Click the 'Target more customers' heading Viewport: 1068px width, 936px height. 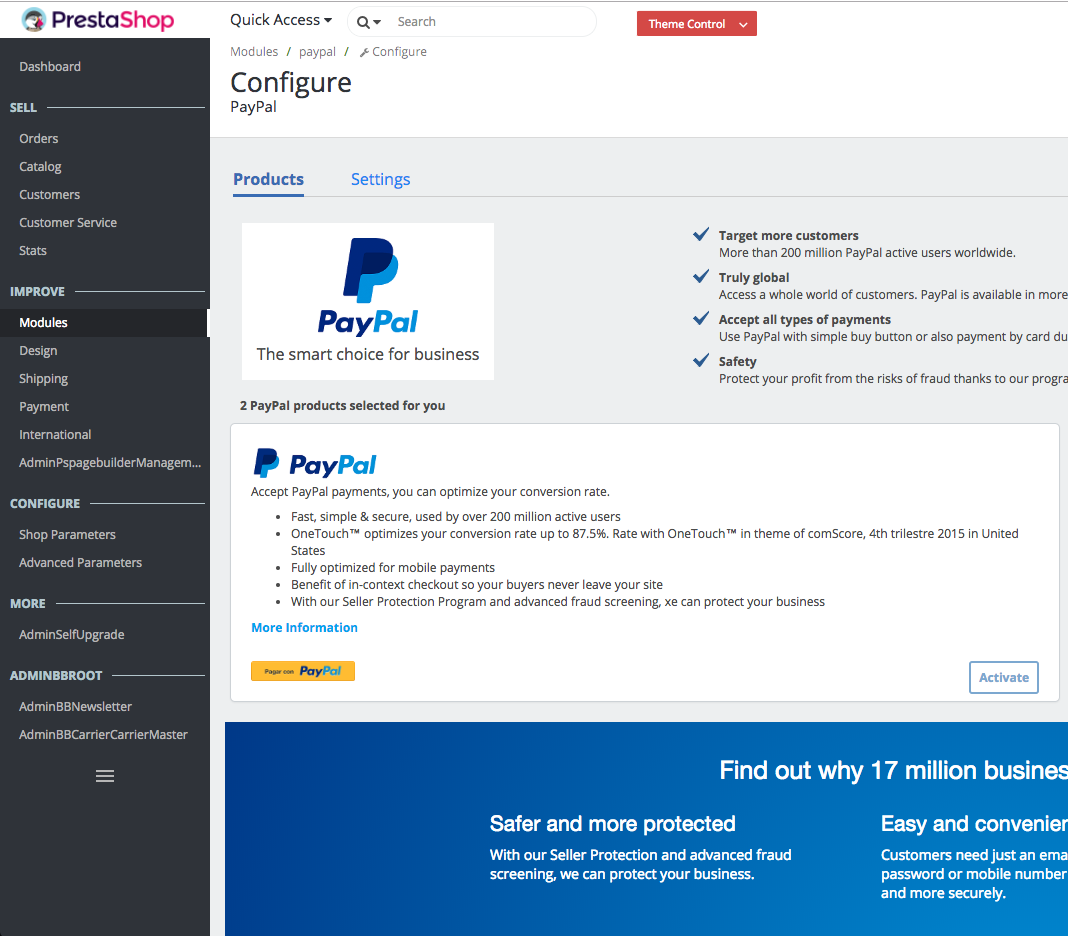[x=789, y=236]
